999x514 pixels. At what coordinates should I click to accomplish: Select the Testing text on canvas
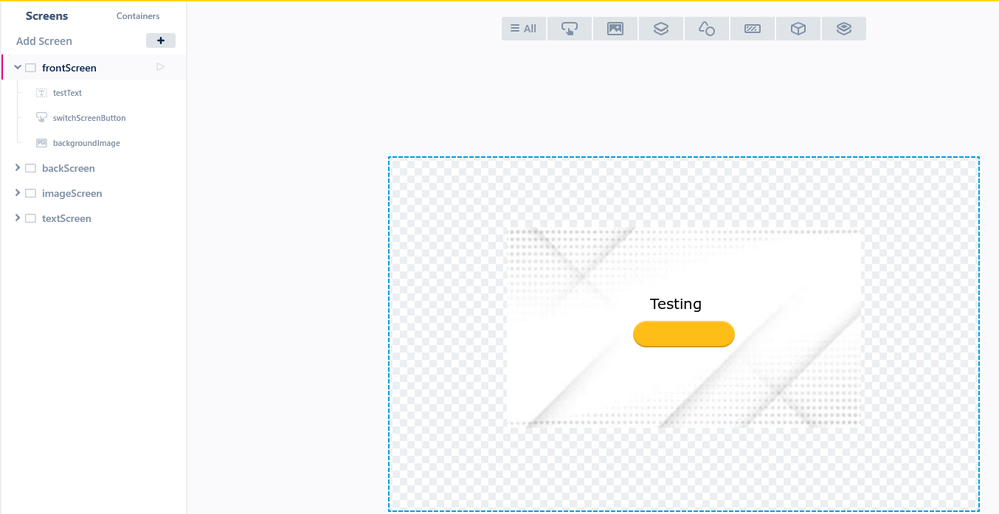coord(675,304)
